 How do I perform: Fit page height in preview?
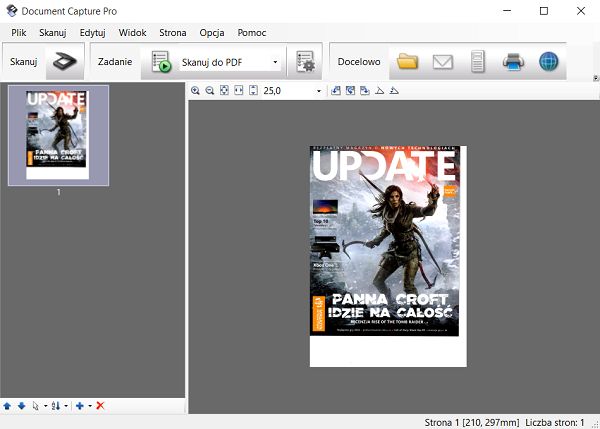click(253, 90)
